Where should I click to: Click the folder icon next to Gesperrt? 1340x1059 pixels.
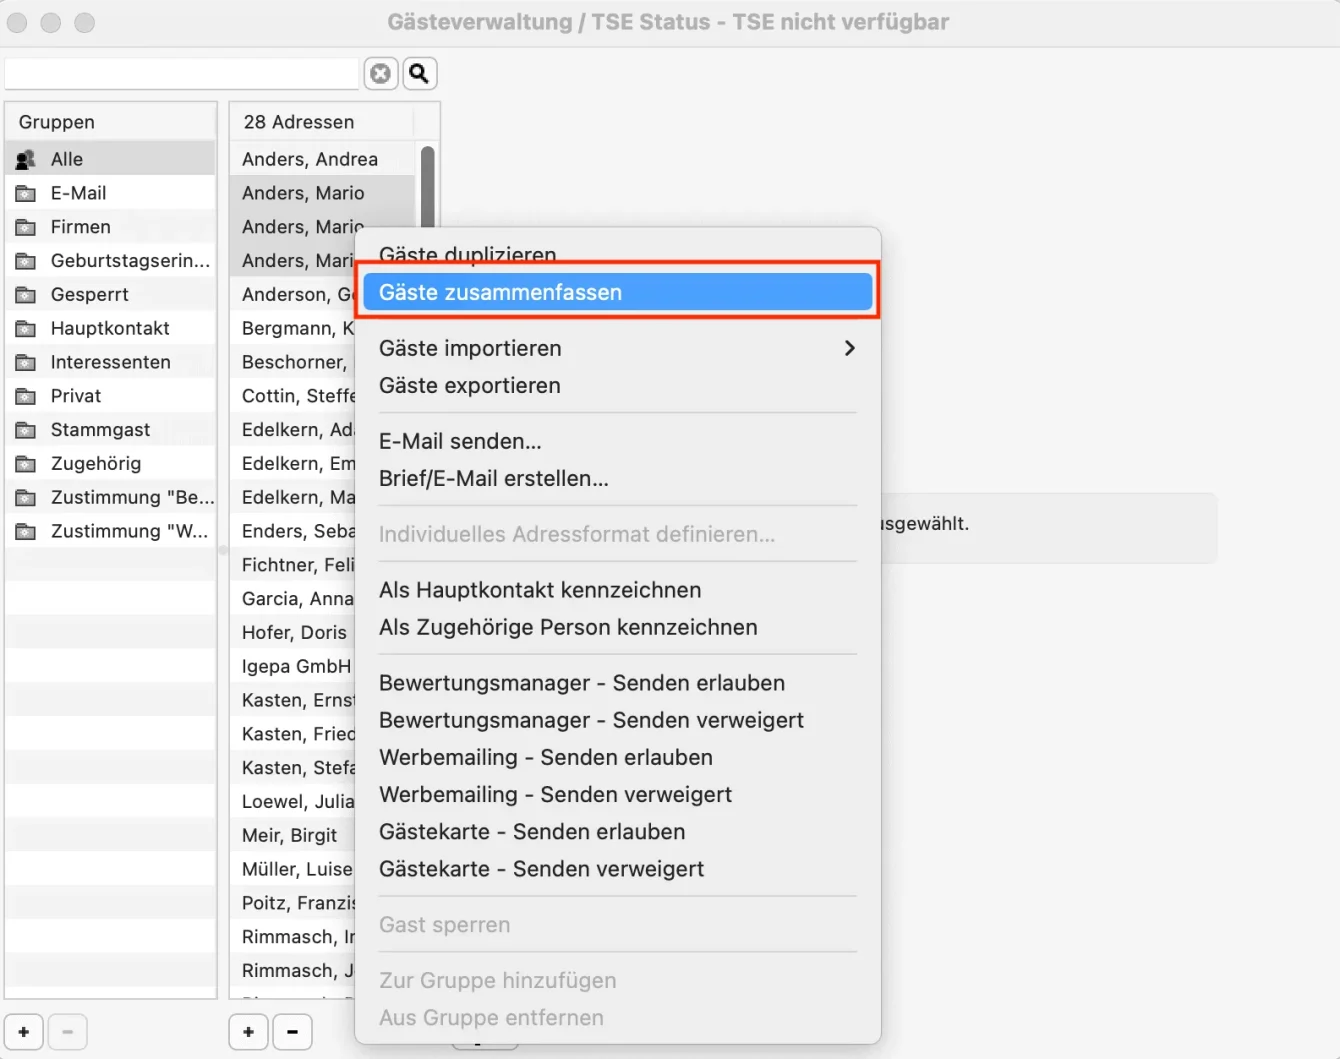[x=26, y=295]
